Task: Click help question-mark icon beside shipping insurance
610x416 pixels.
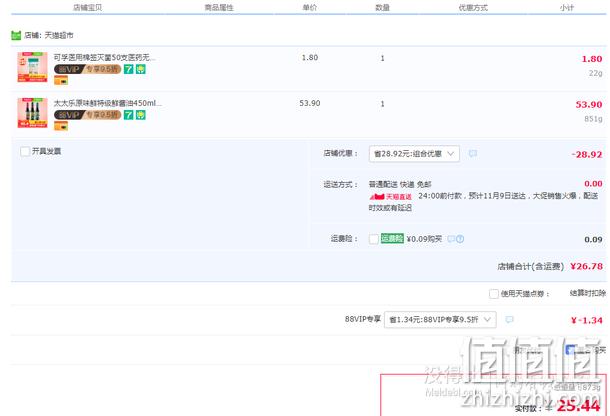Action: pyautogui.click(x=460, y=239)
